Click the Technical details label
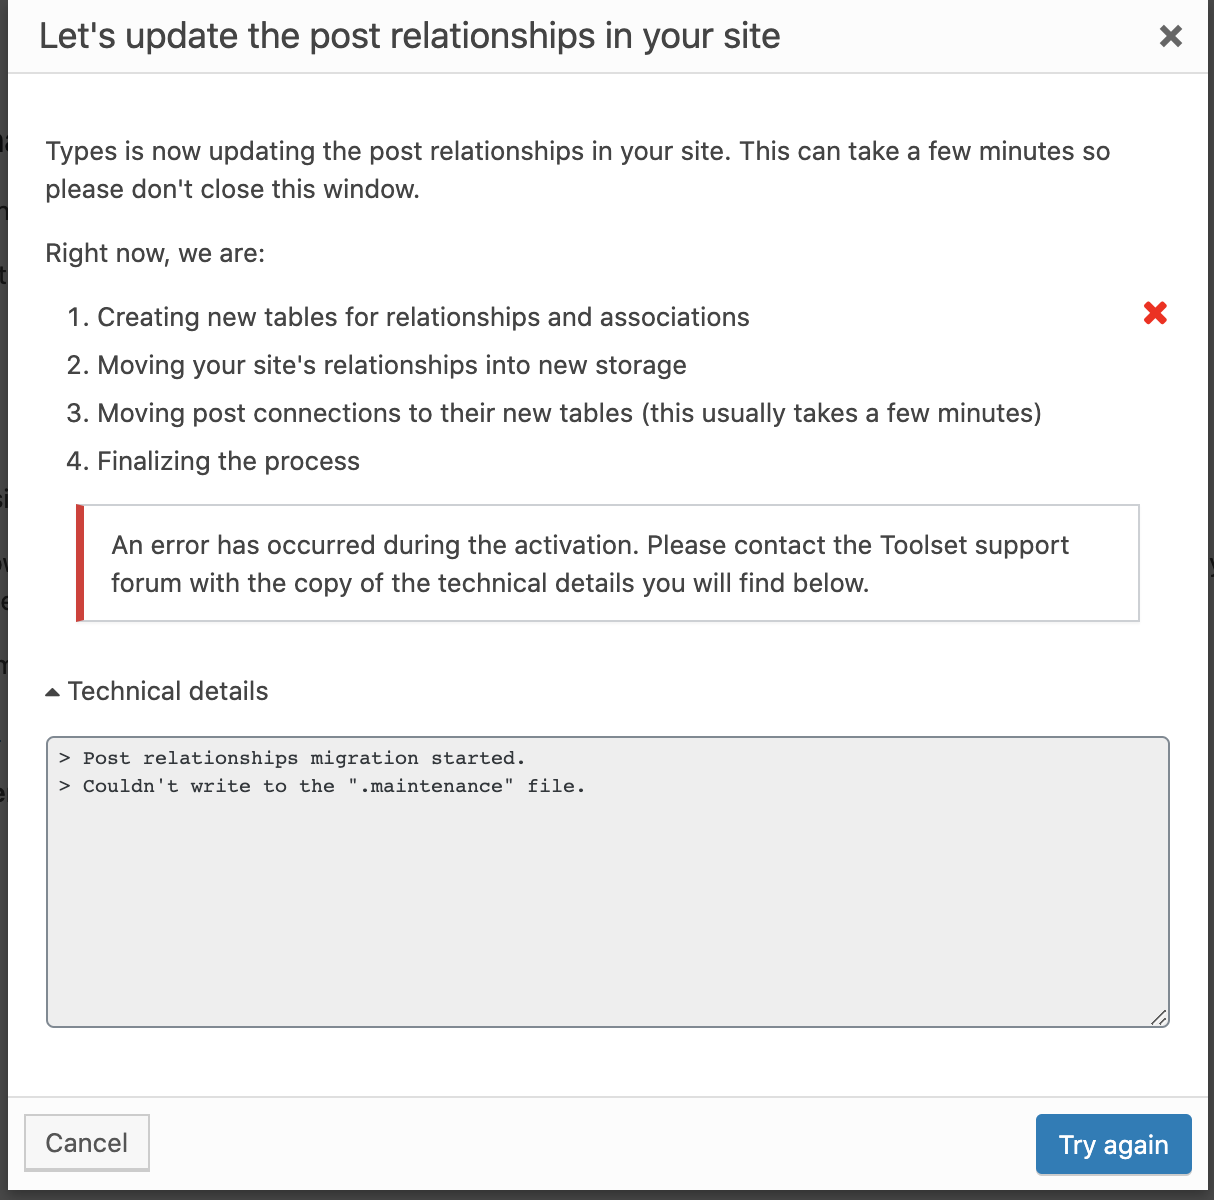The image size is (1214, 1200). coord(168,691)
